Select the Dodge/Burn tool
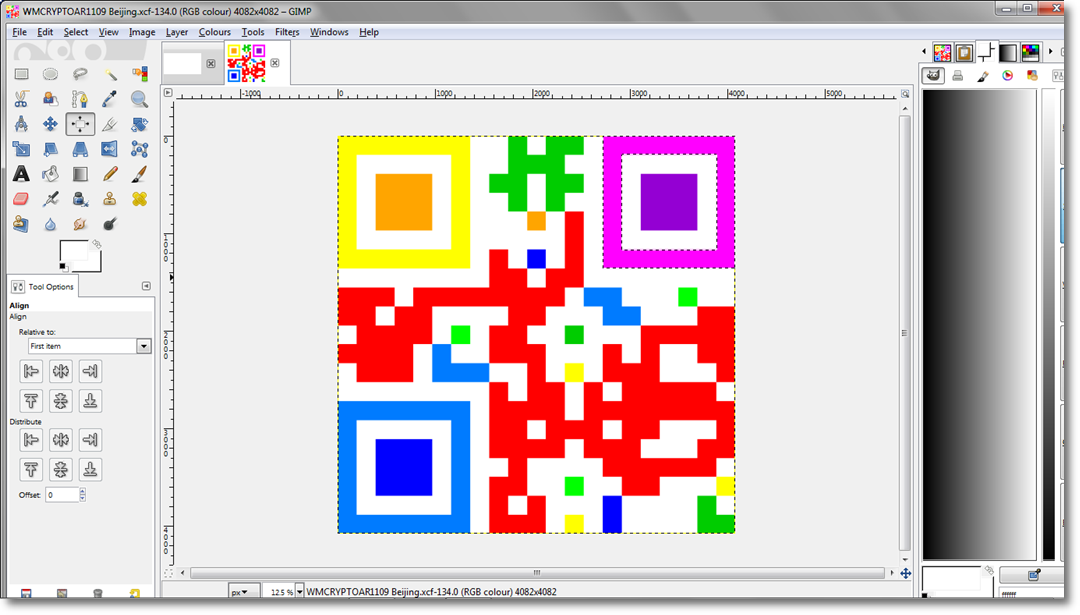The height and width of the screenshot is (615, 1080). [110, 224]
